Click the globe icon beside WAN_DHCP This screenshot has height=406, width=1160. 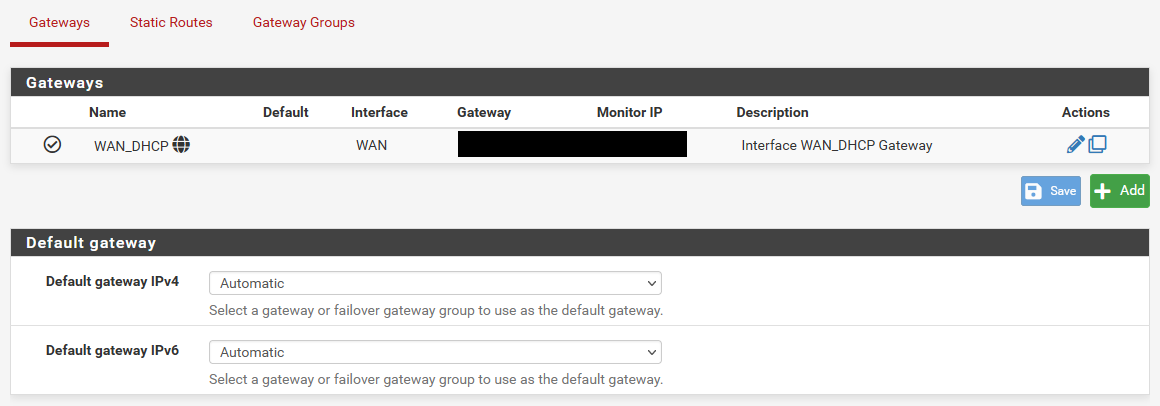181,145
